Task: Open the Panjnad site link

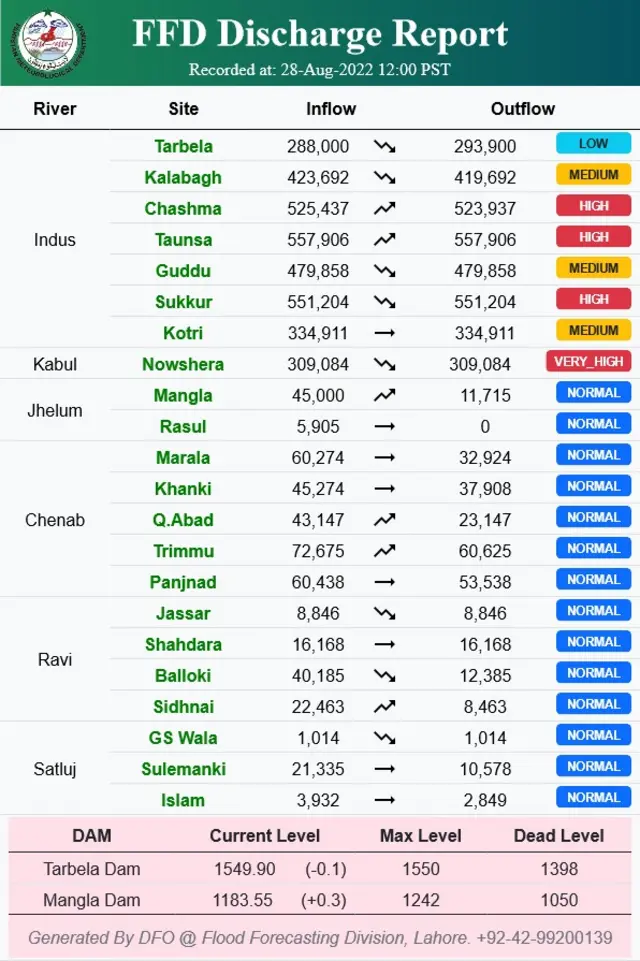Action: point(183,582)
